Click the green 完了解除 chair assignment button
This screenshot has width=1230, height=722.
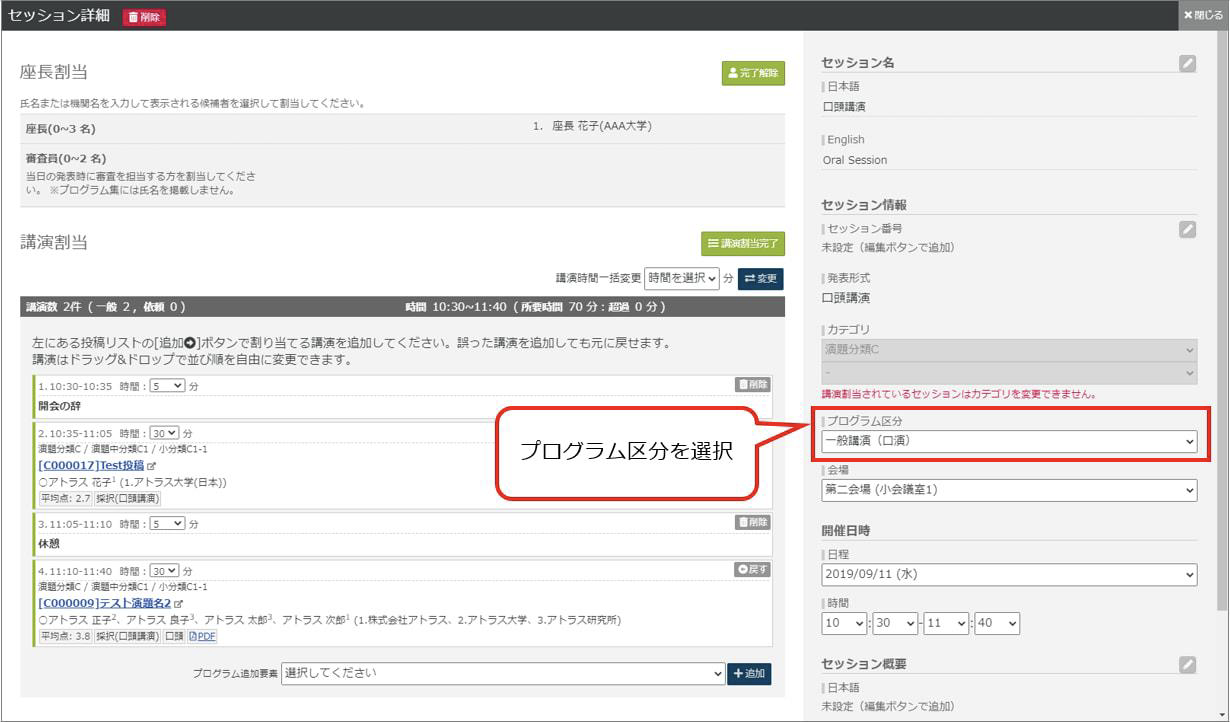click(x=753, y=73)
